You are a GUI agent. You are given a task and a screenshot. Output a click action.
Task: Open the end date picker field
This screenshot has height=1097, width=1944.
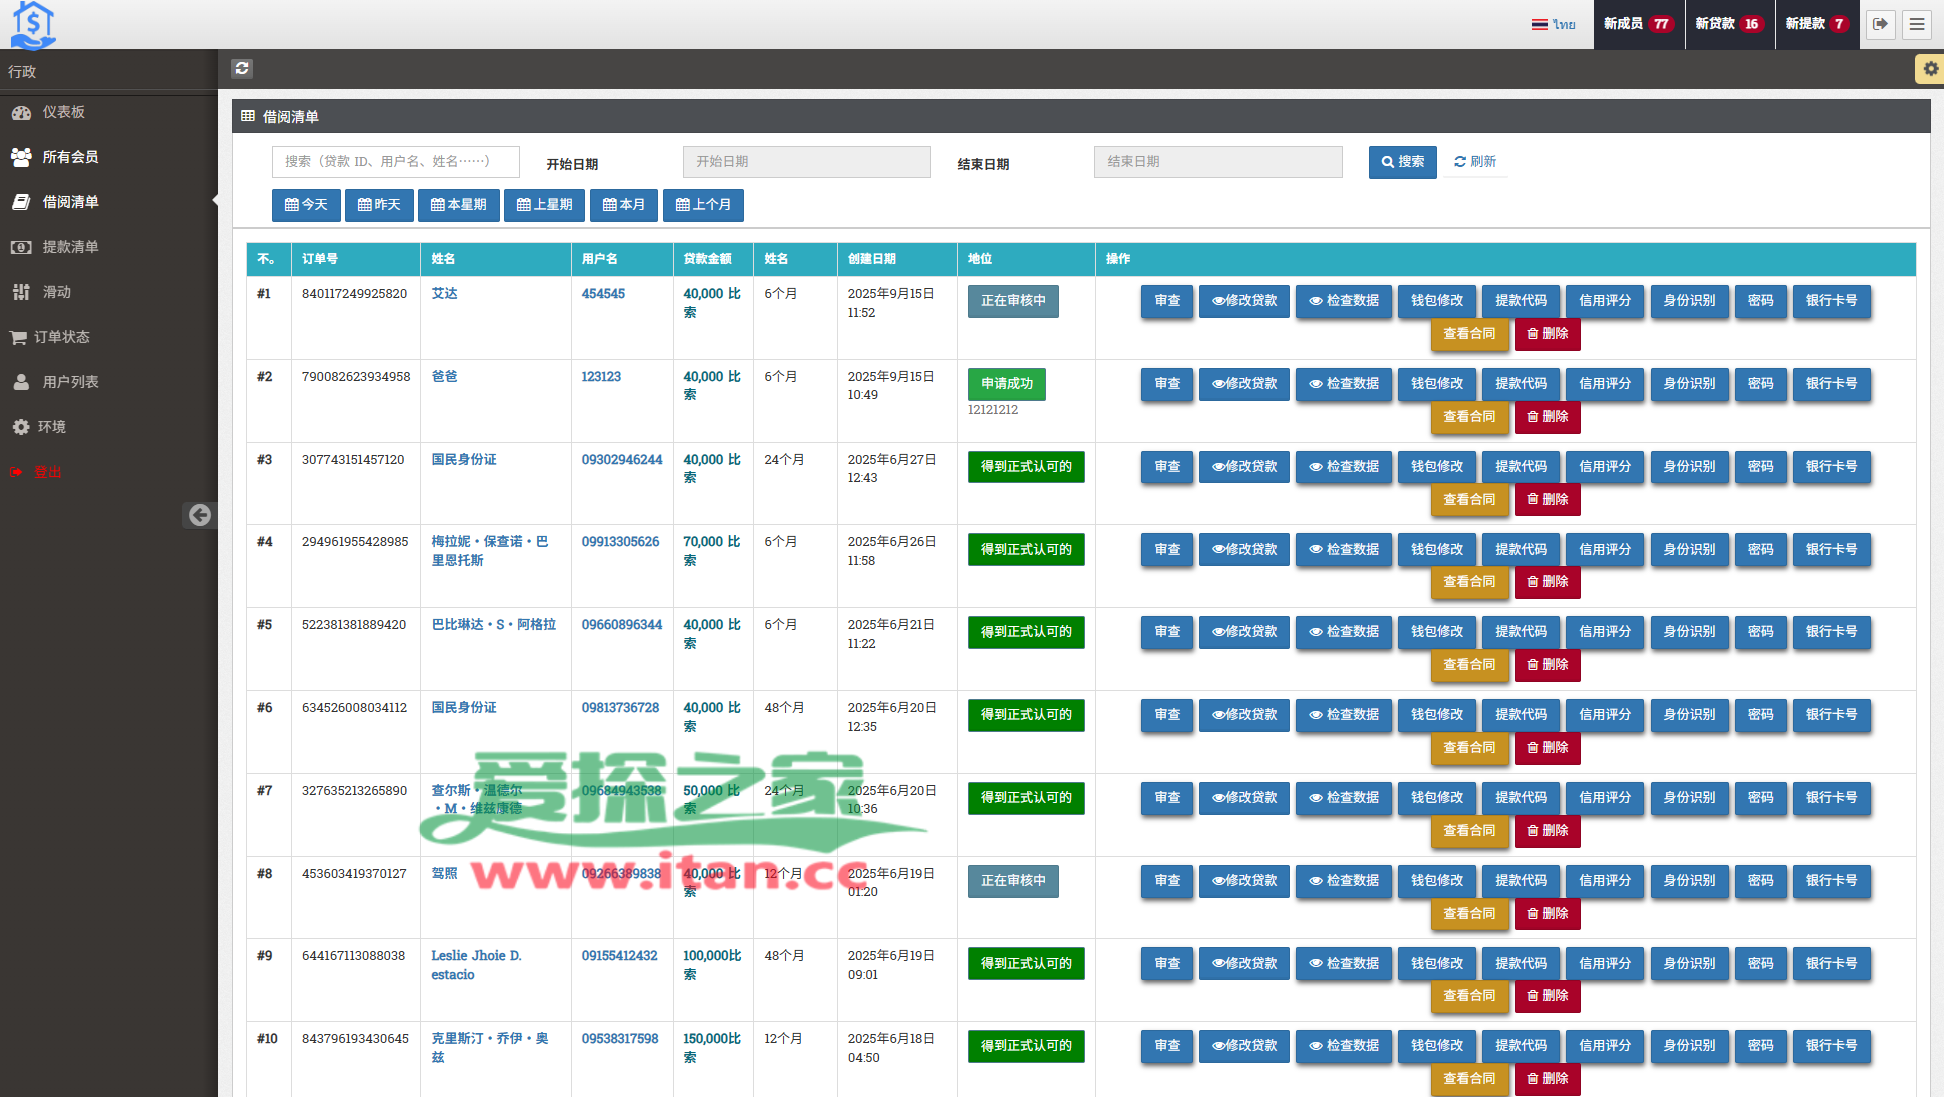click(x=1217, y=162)
